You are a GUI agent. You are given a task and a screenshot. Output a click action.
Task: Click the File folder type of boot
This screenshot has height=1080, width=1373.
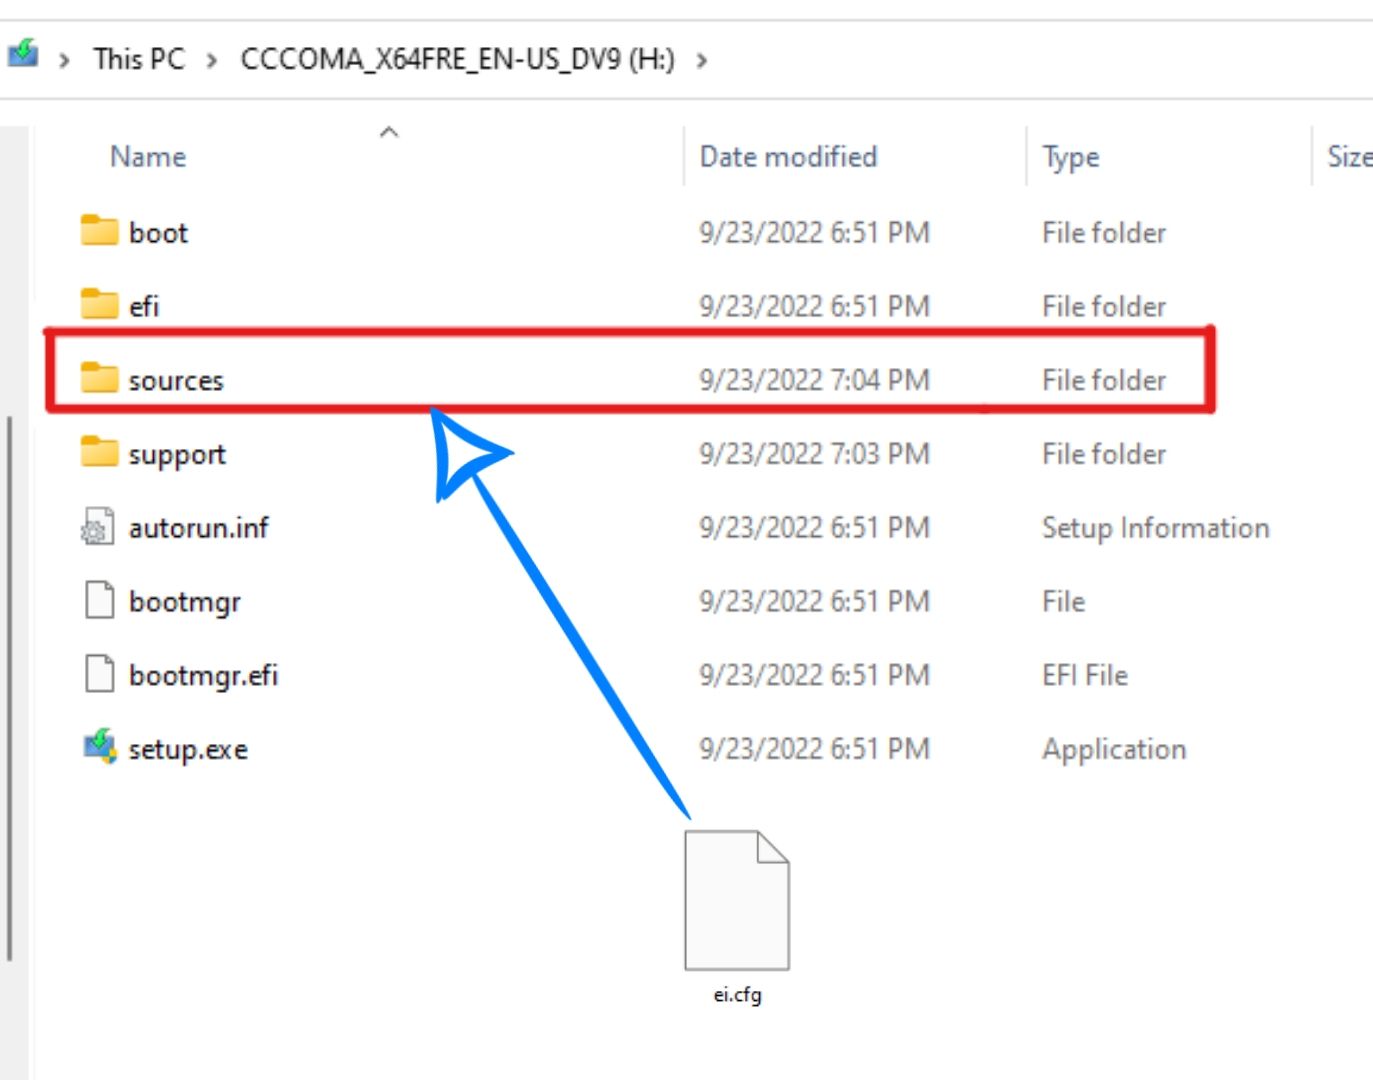(x=1104, y=233)
